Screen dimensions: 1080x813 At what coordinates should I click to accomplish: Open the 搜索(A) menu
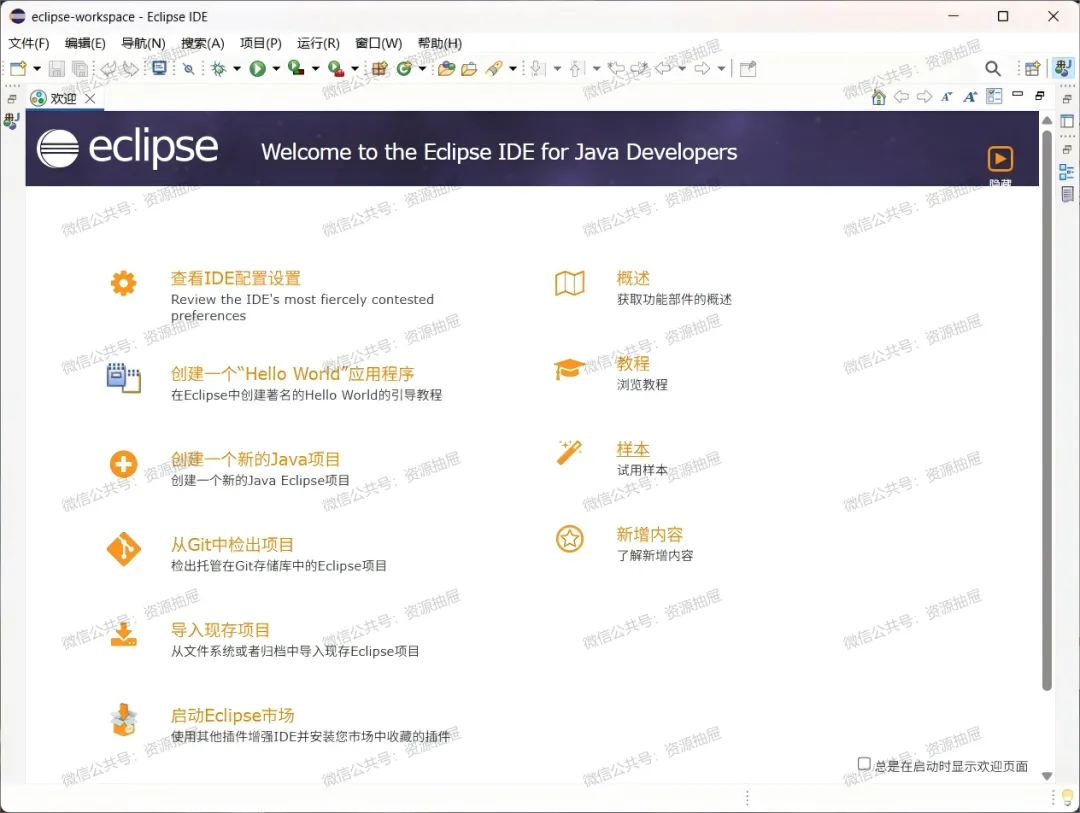pyautogui.click(x=202, y=43)
